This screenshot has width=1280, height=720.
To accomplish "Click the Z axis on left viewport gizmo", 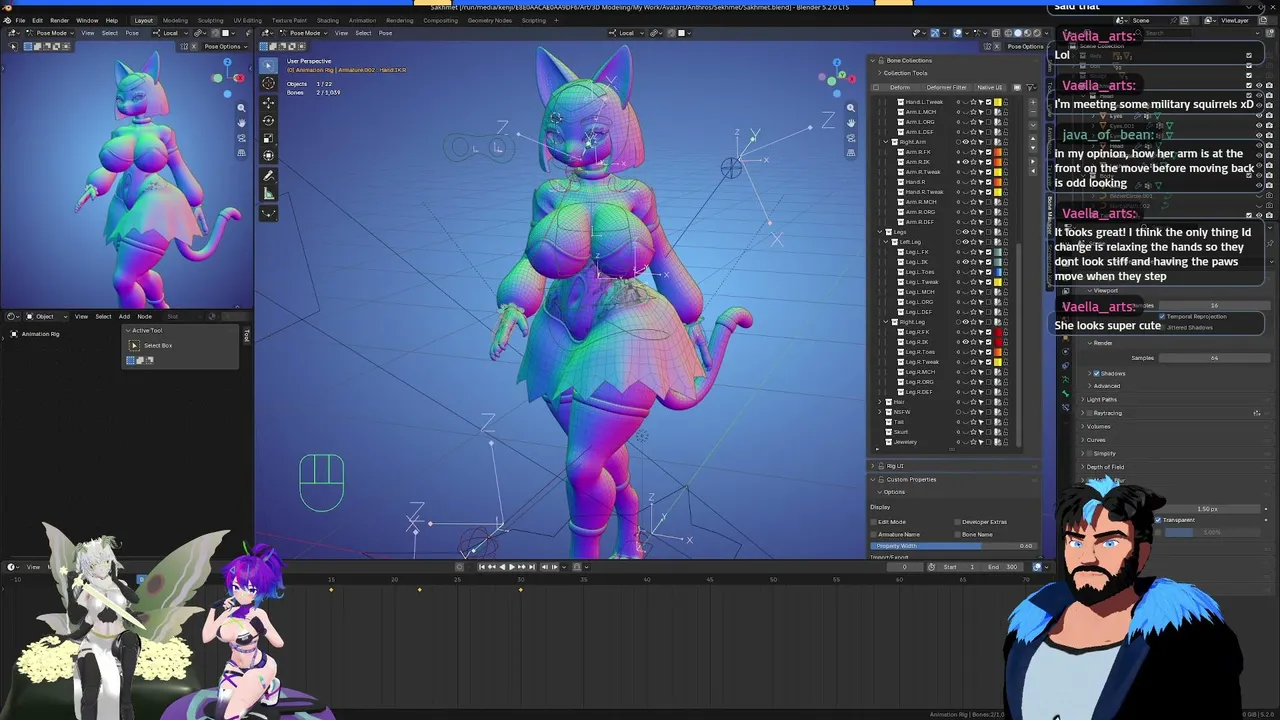I will pos(226,64).
